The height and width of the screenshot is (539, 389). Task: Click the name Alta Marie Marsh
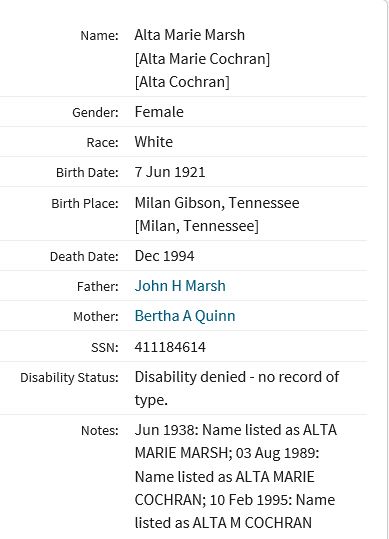tap(190, 35)
